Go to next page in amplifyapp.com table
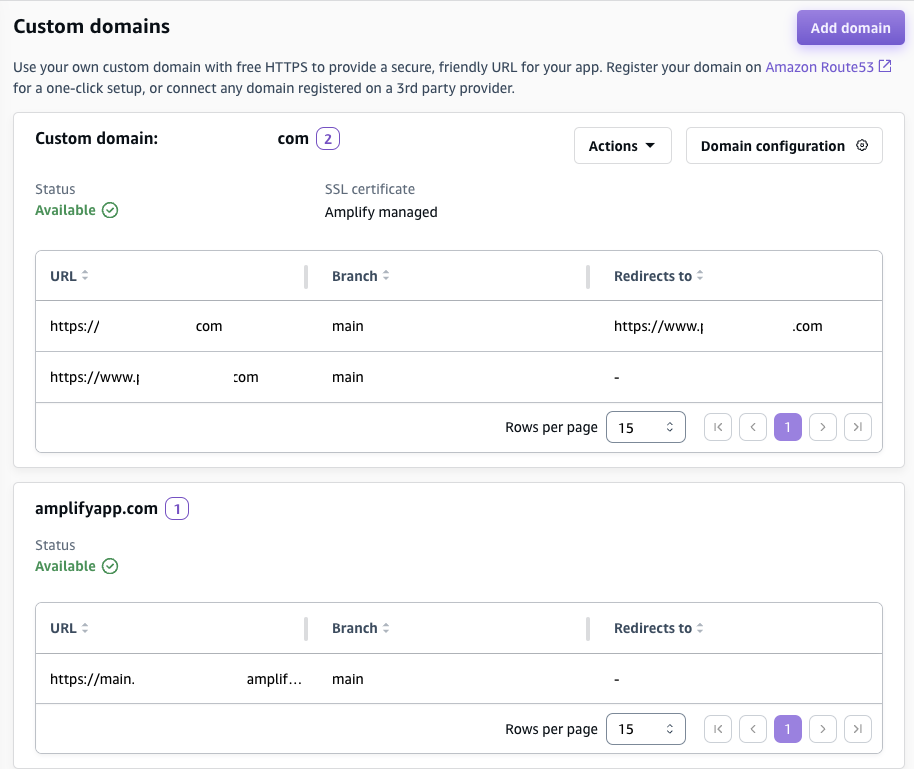The width and height of the screenshot is (914, 769). click(x=822, y=730)
